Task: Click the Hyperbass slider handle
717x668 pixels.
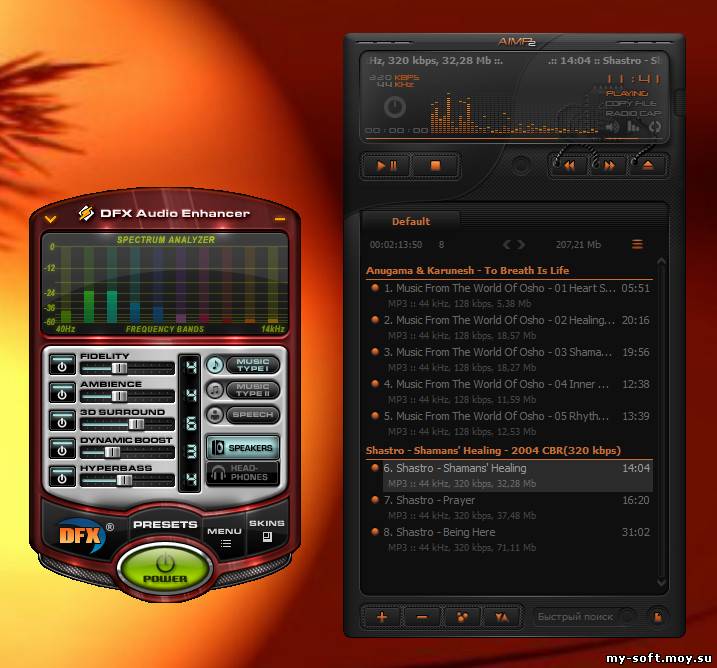Action: 124,480
